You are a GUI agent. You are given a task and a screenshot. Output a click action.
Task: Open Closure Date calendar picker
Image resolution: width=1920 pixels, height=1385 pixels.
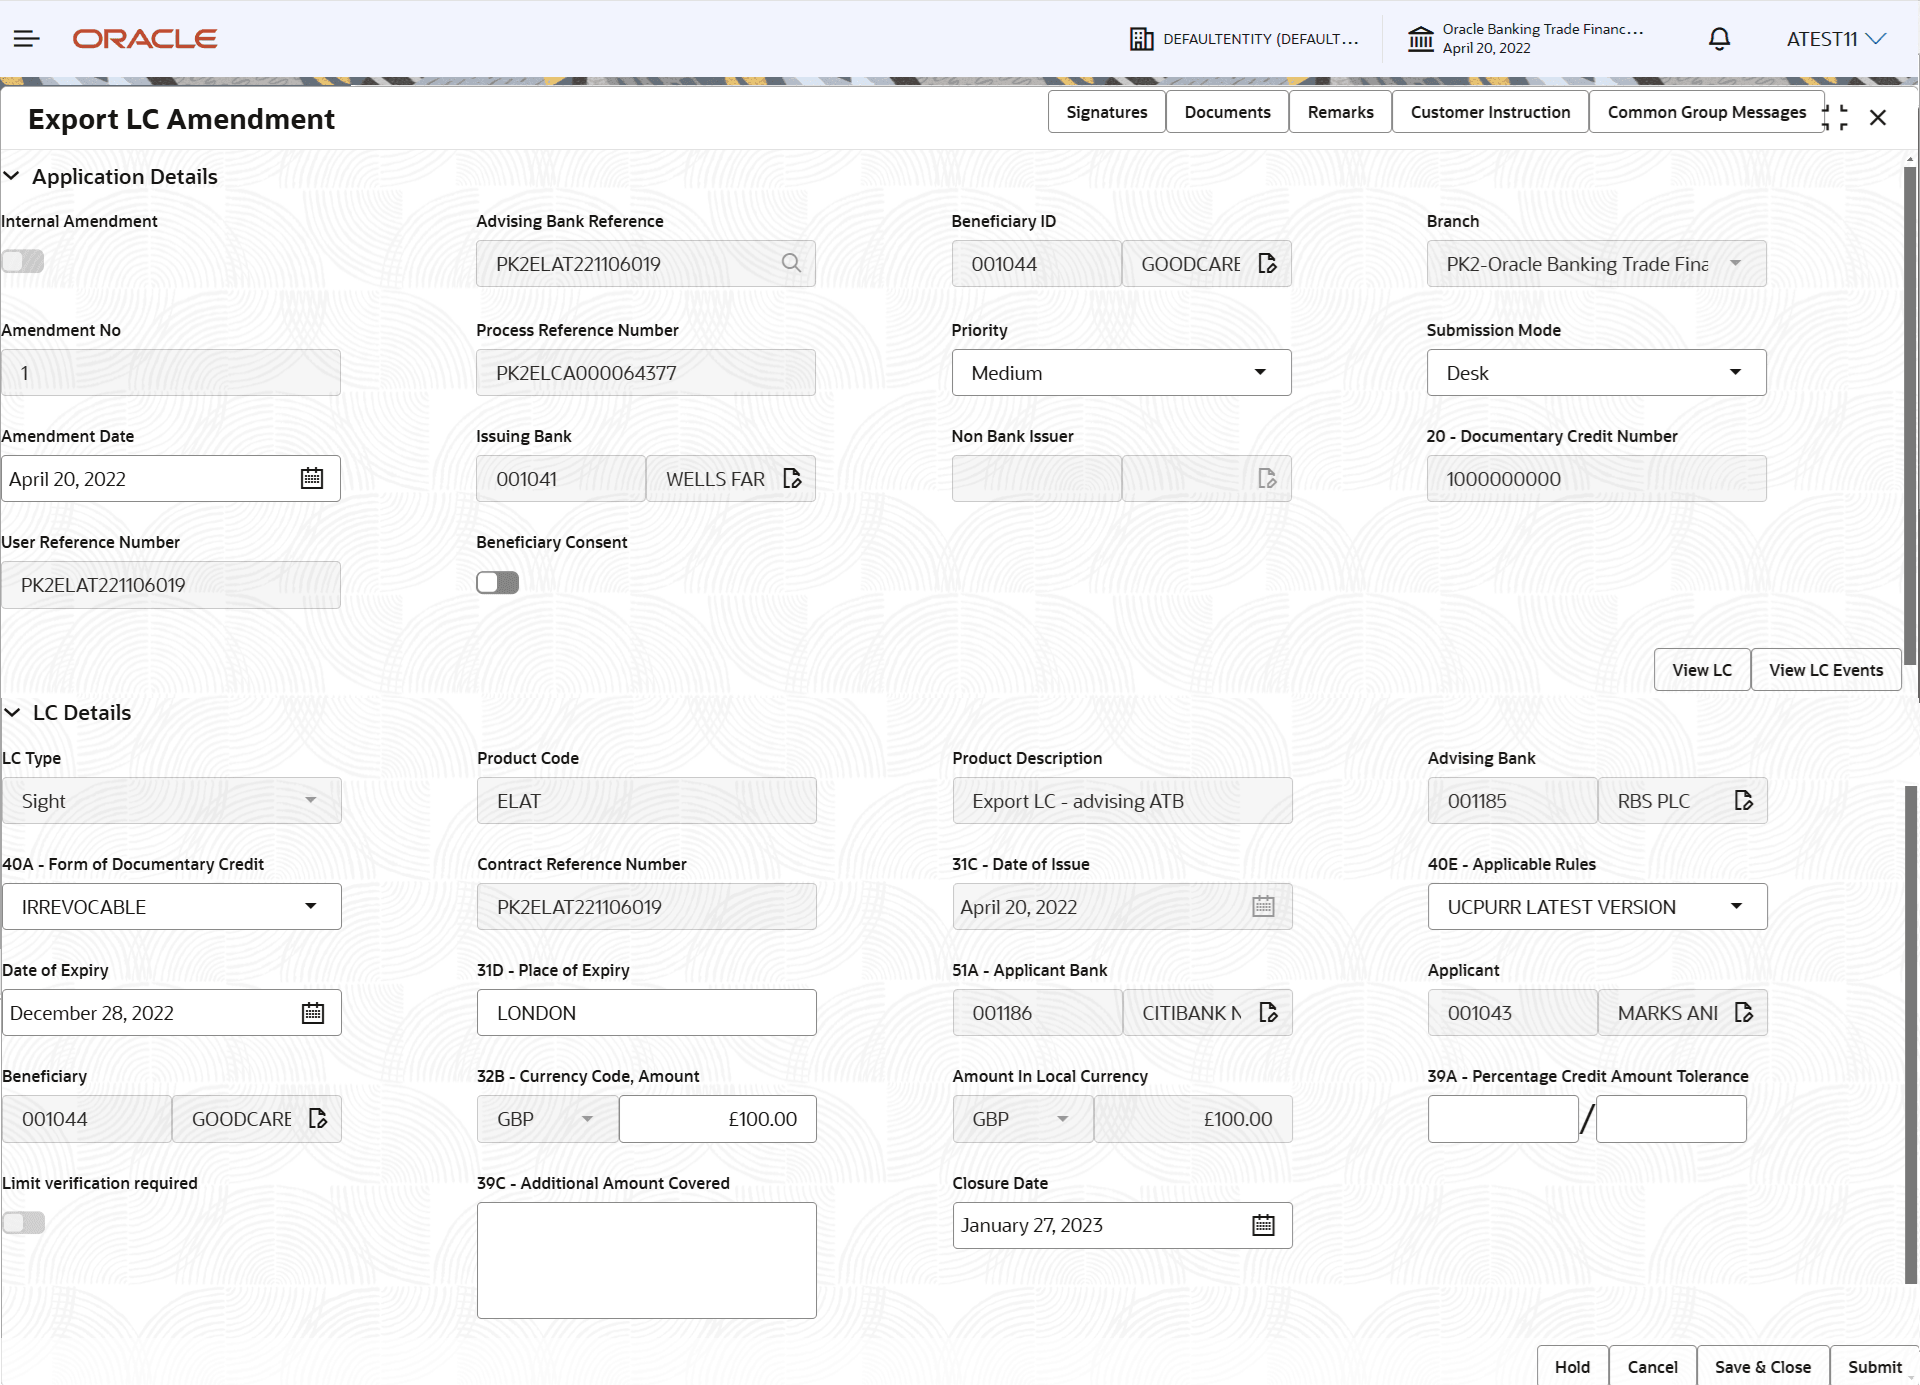[x=1263, y=1225]
